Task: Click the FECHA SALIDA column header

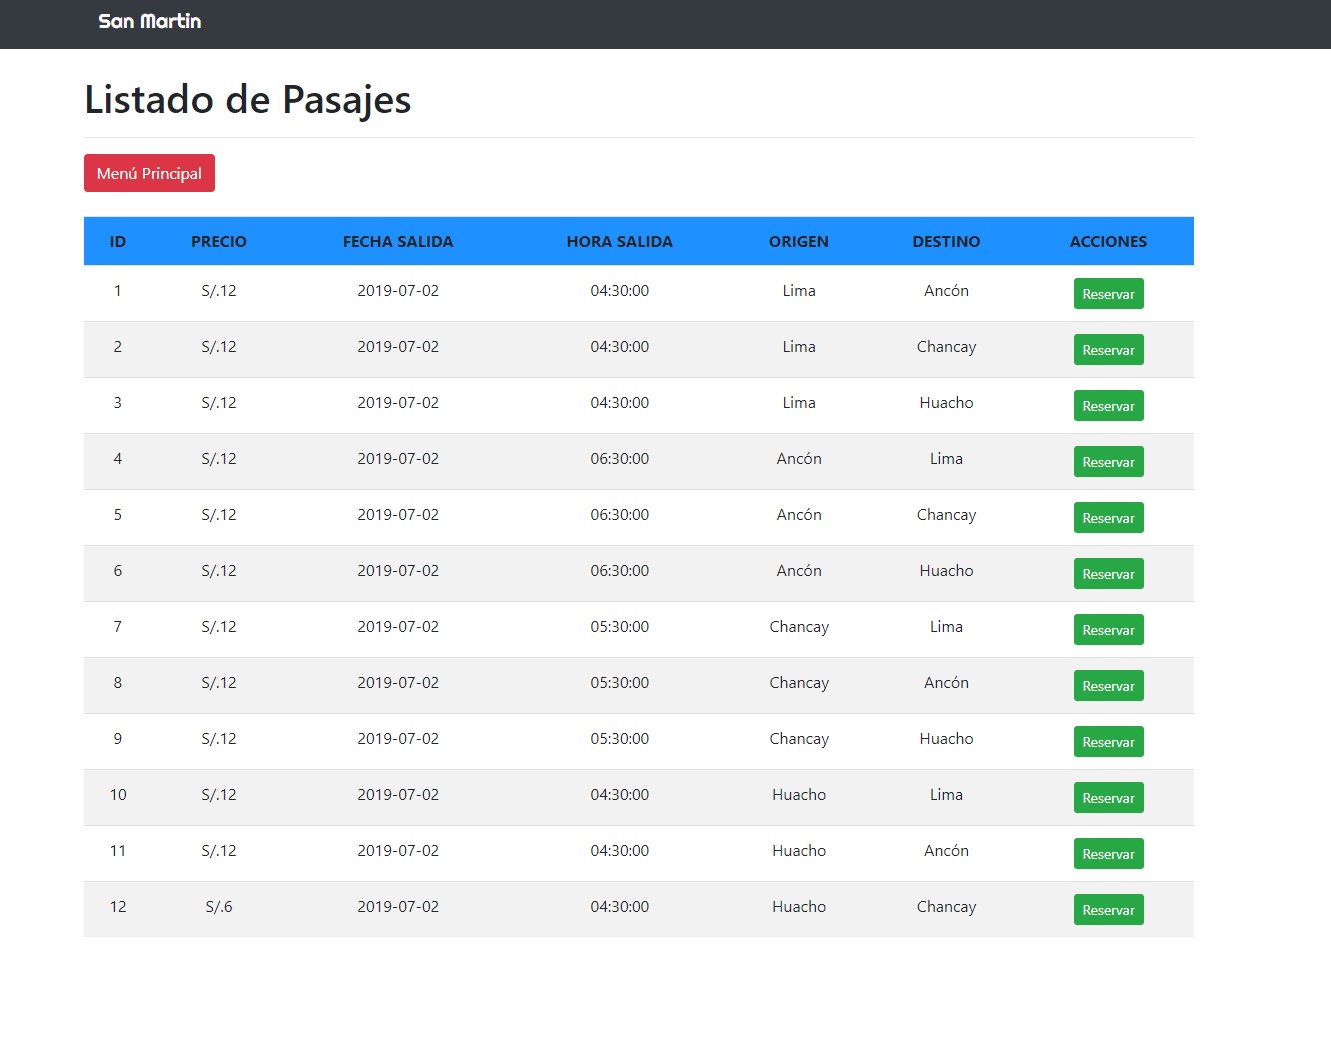Action: [x=398, y=241]
